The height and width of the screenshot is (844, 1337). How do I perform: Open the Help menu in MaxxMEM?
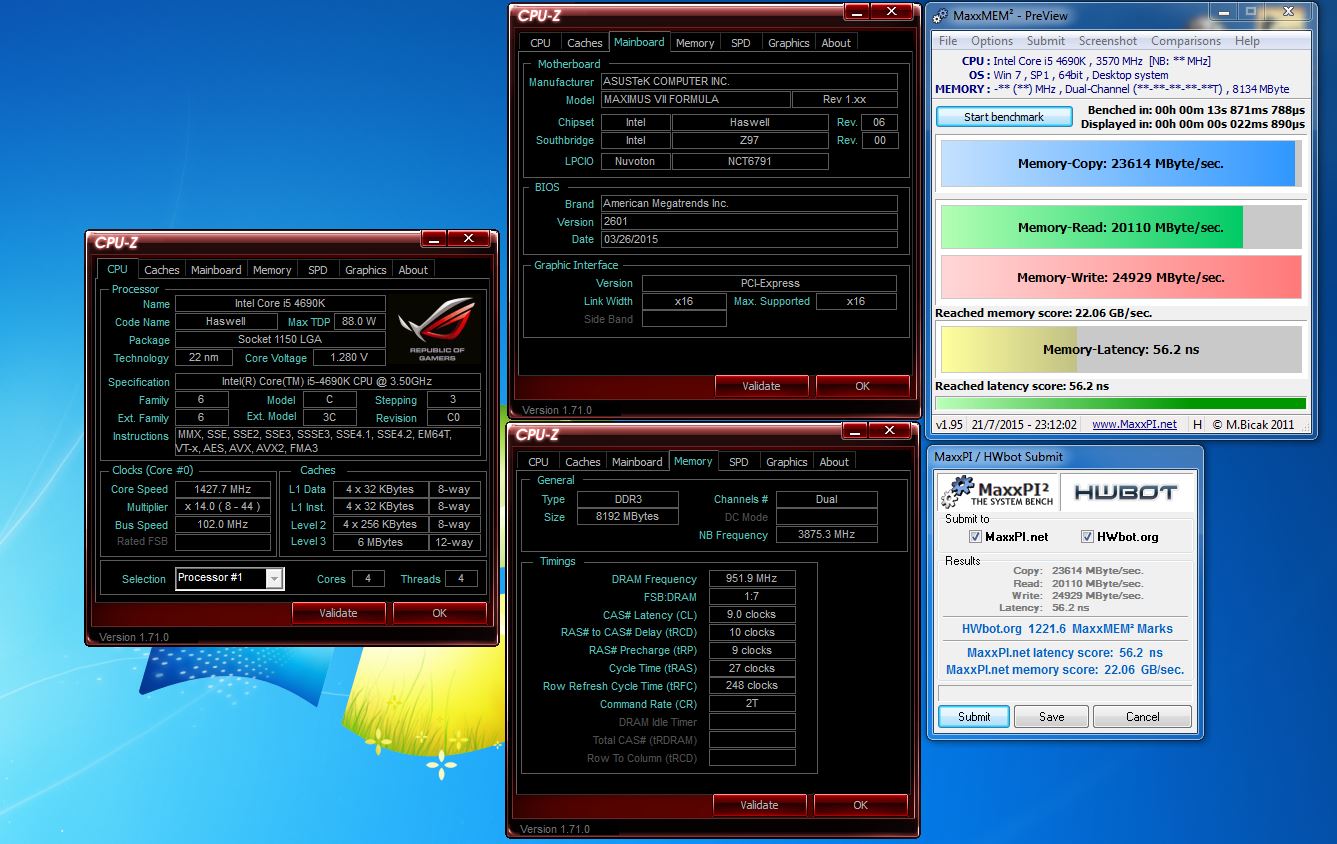tap(1247, 41)
